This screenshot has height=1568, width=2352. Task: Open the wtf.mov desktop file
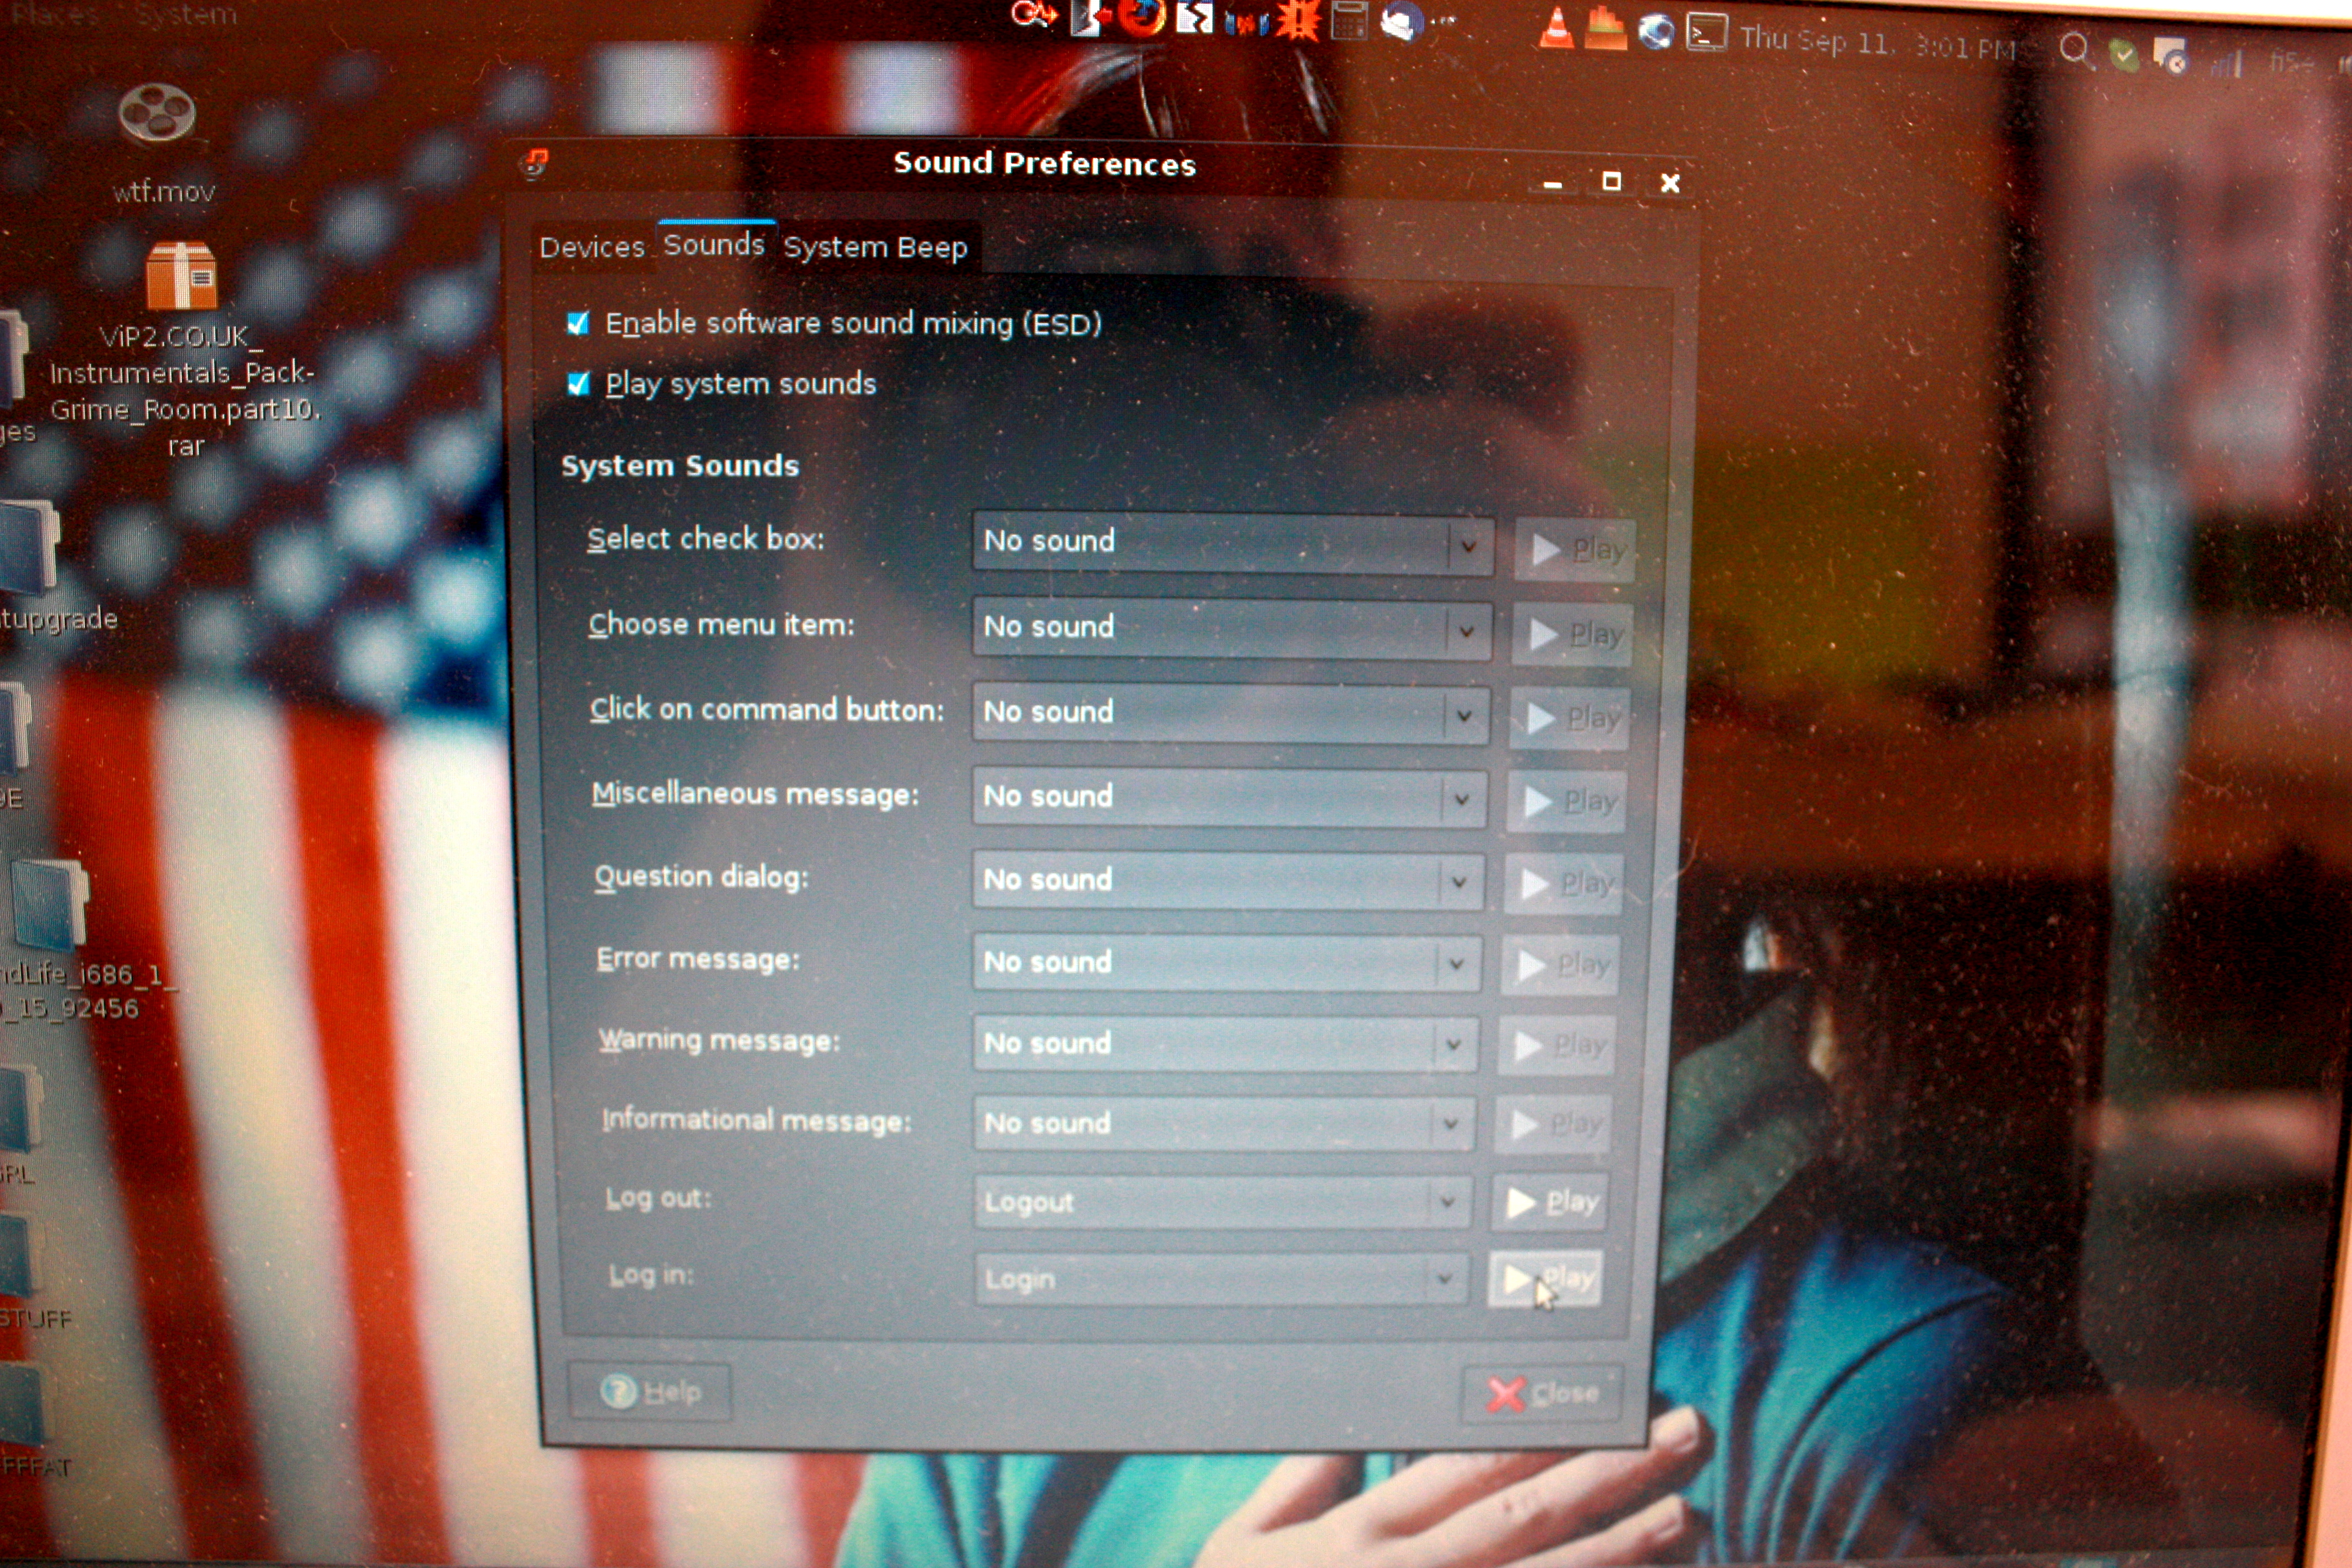(157, 113)
